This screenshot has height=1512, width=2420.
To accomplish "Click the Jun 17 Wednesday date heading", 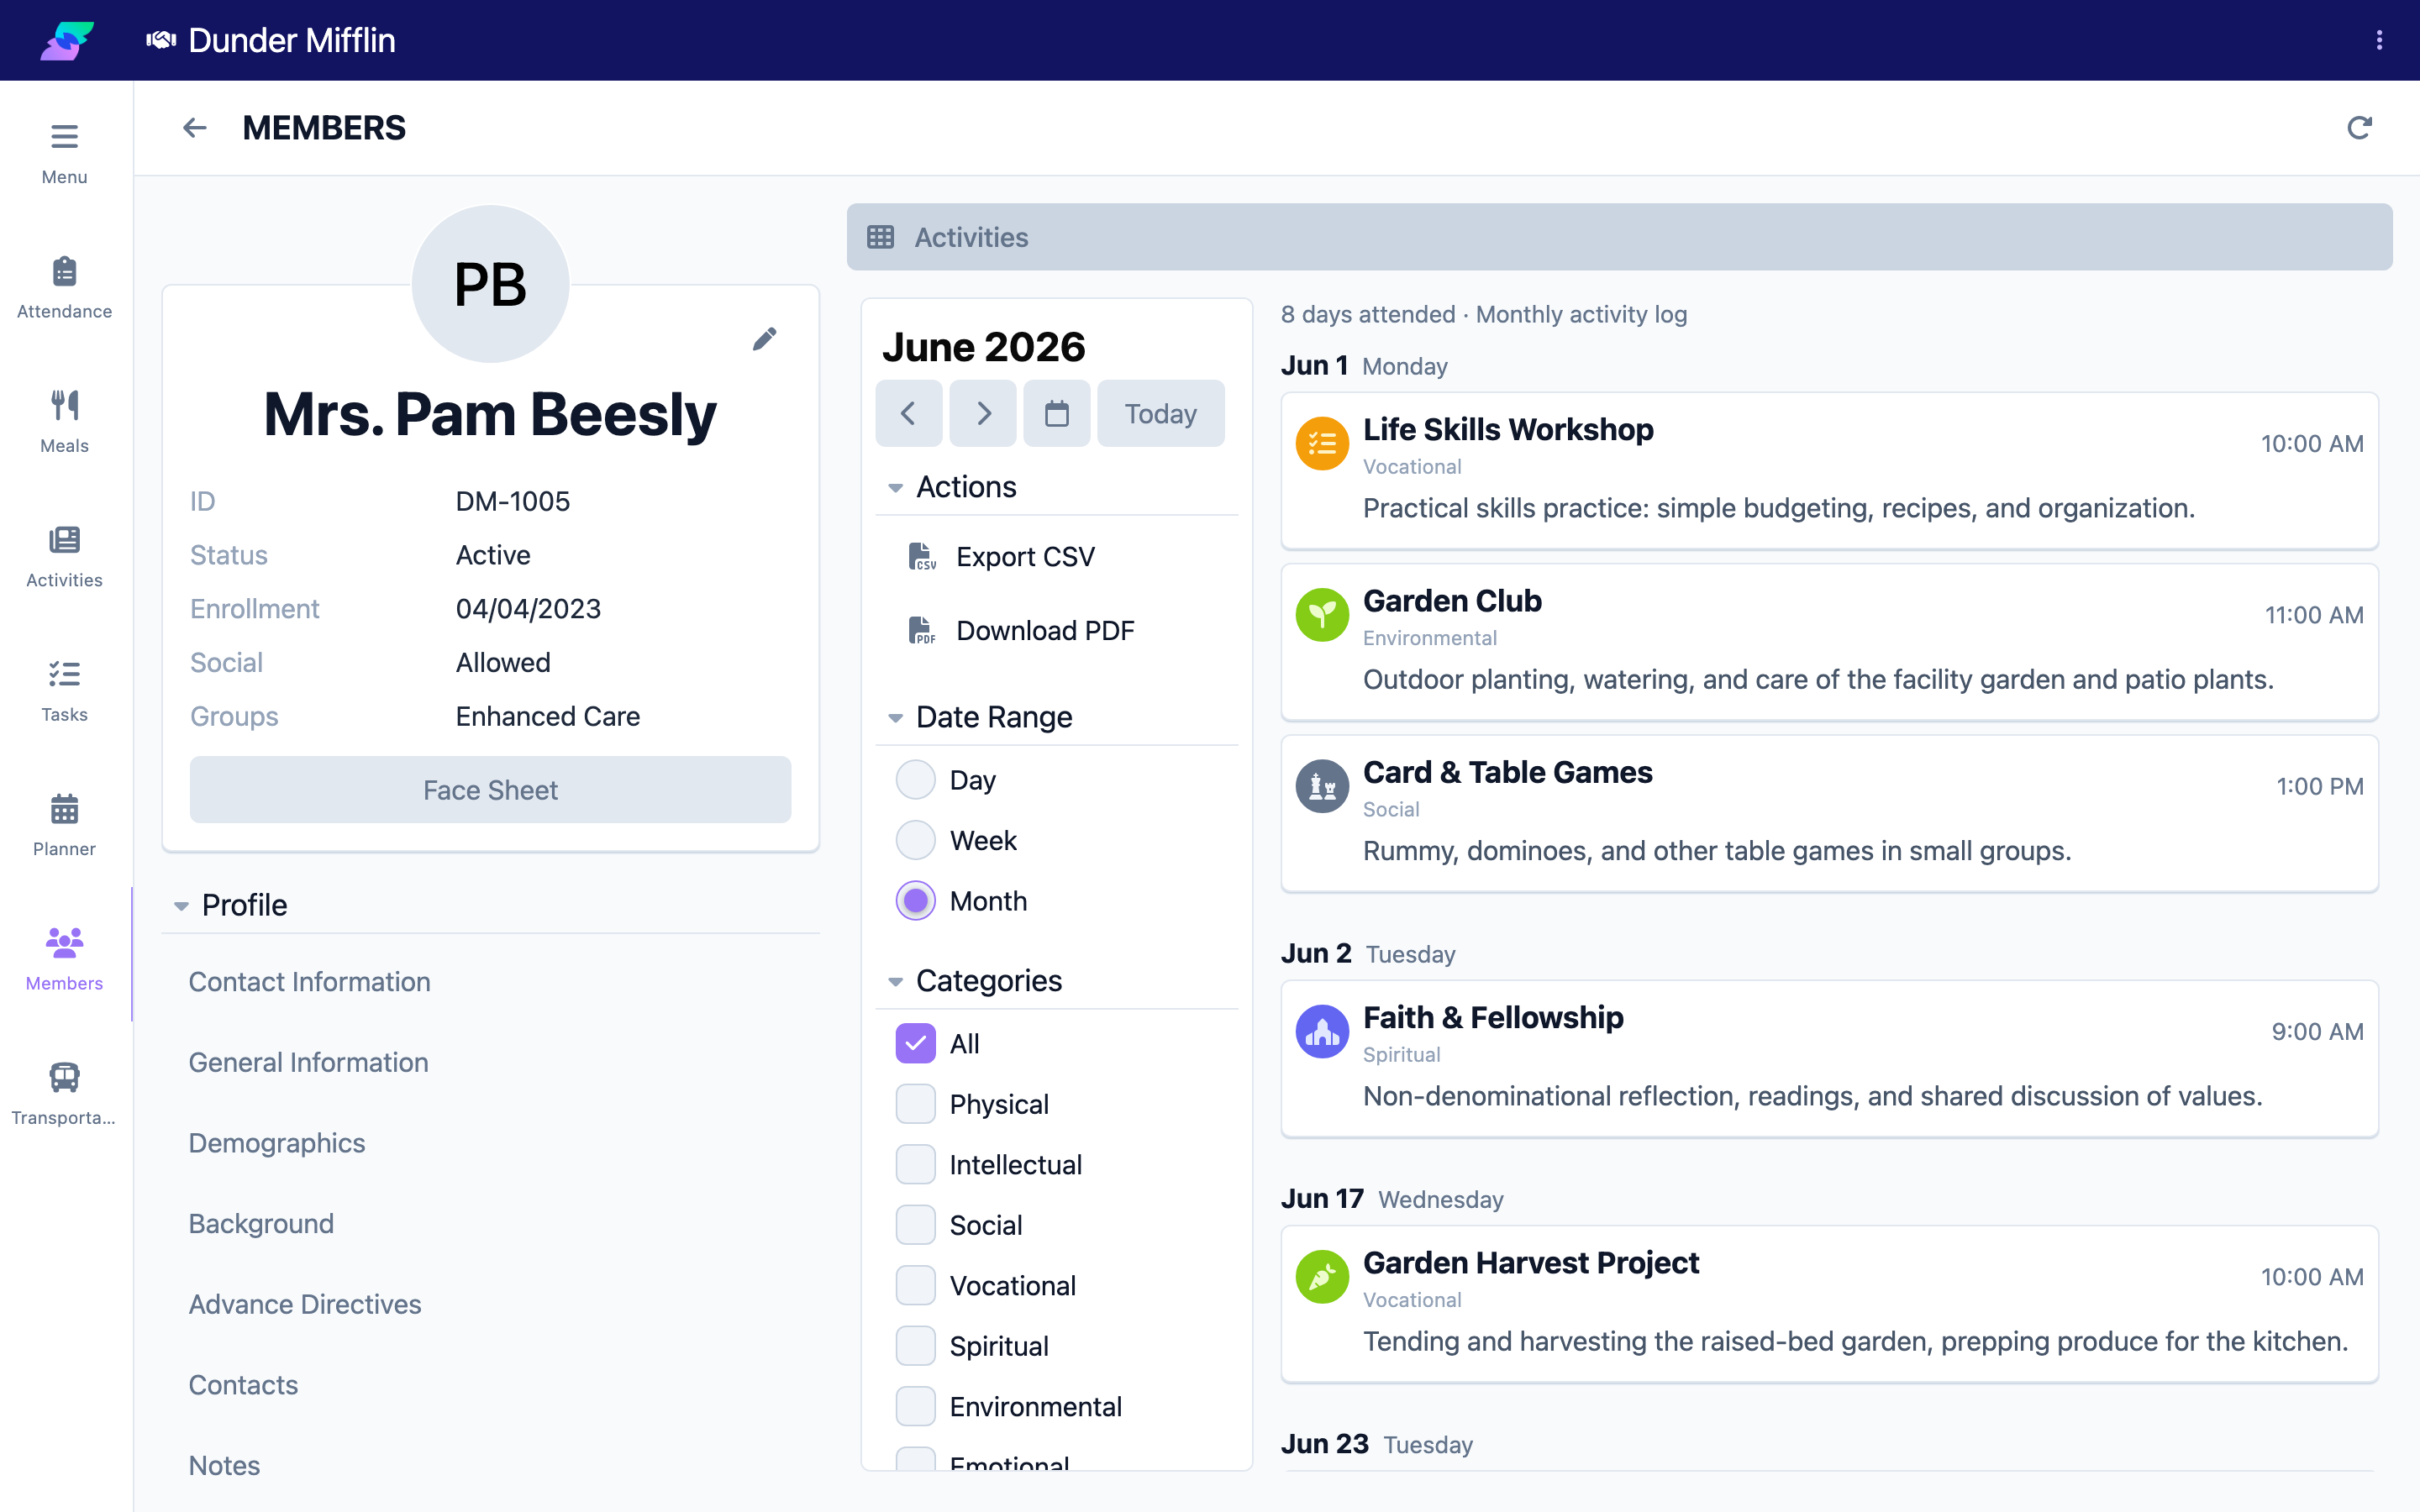I will click(x=1392, y=1199).
